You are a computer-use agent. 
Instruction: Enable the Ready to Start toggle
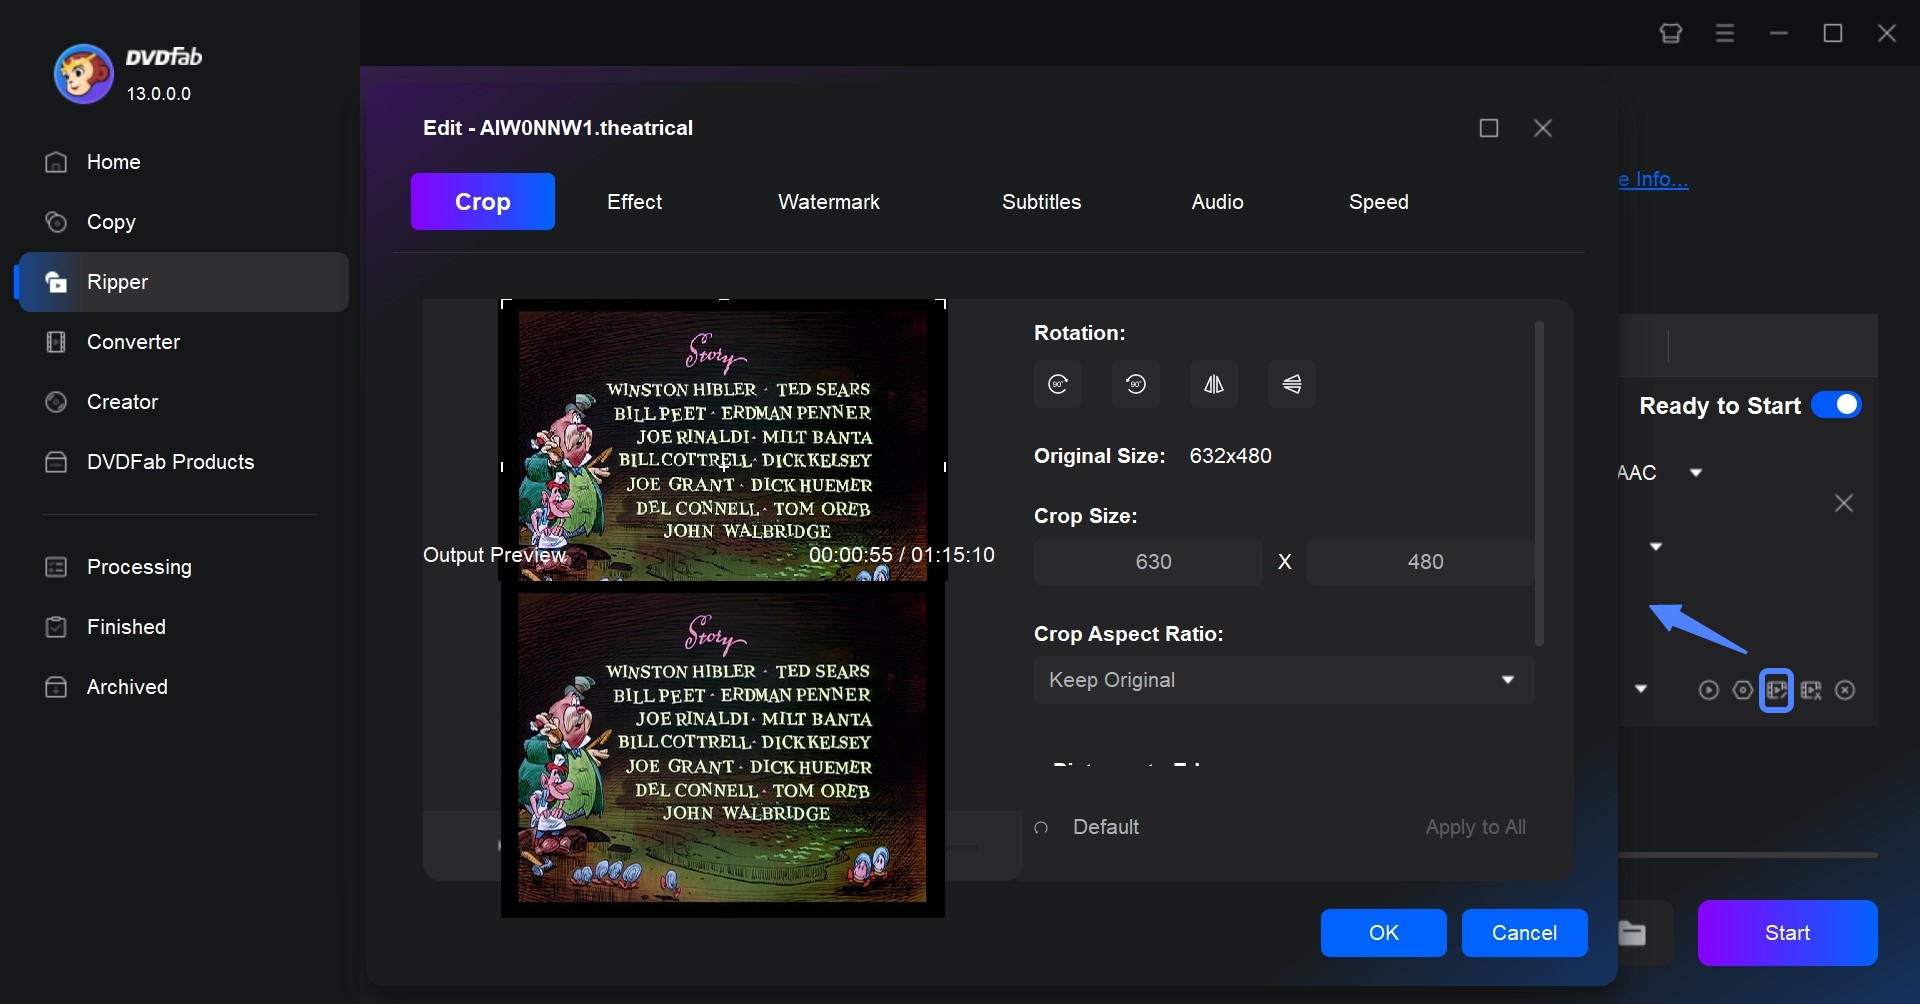click(x=1837, y=405)
